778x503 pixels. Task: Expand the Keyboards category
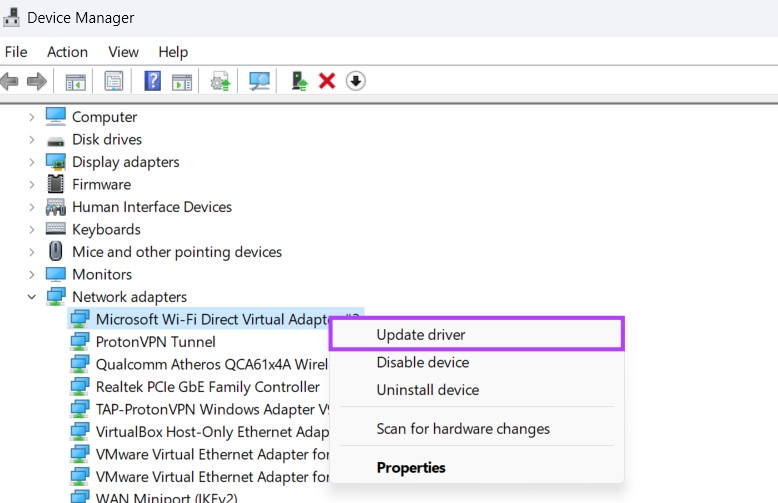(x=32, y=230)
